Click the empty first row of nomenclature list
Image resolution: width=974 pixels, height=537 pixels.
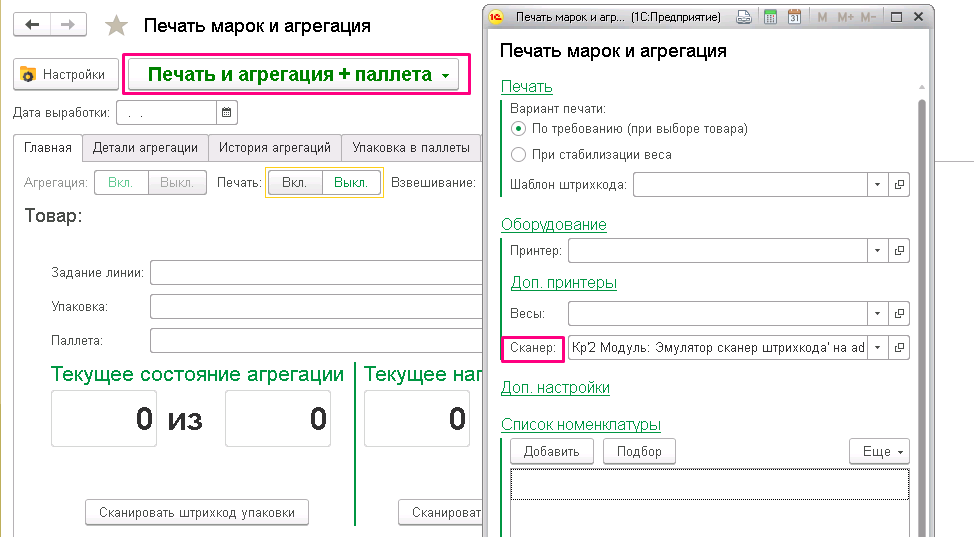pos(709,485)
